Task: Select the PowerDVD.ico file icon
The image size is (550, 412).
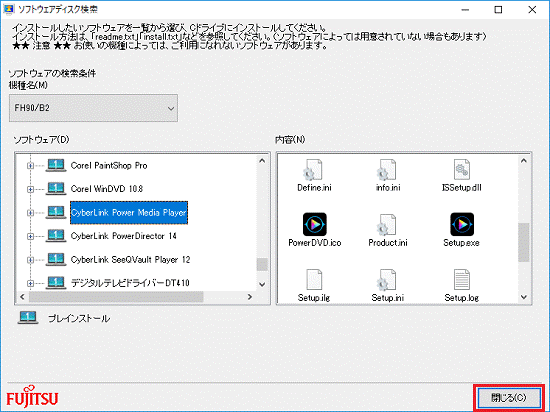Action: pos(315,224)
